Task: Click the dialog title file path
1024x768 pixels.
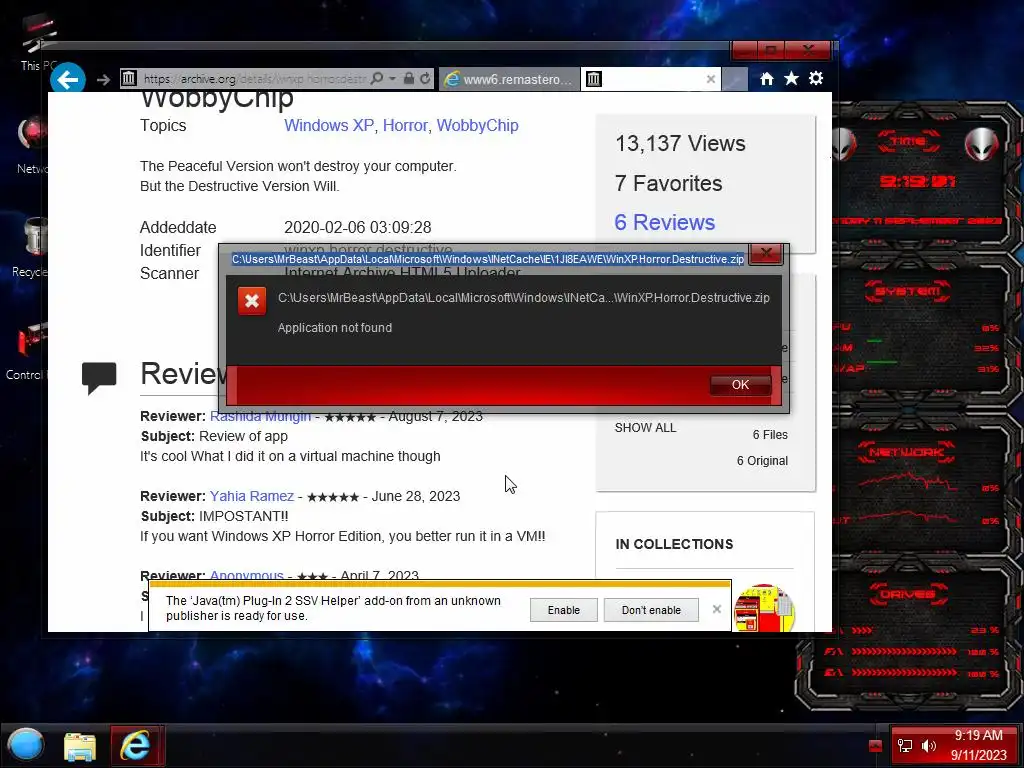Action: pos(488,259)
